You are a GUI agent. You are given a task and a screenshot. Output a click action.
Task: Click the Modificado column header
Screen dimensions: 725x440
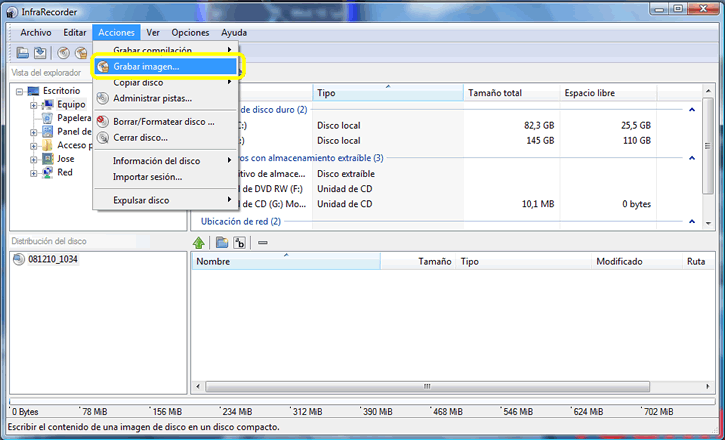click(x=619, y=261)
